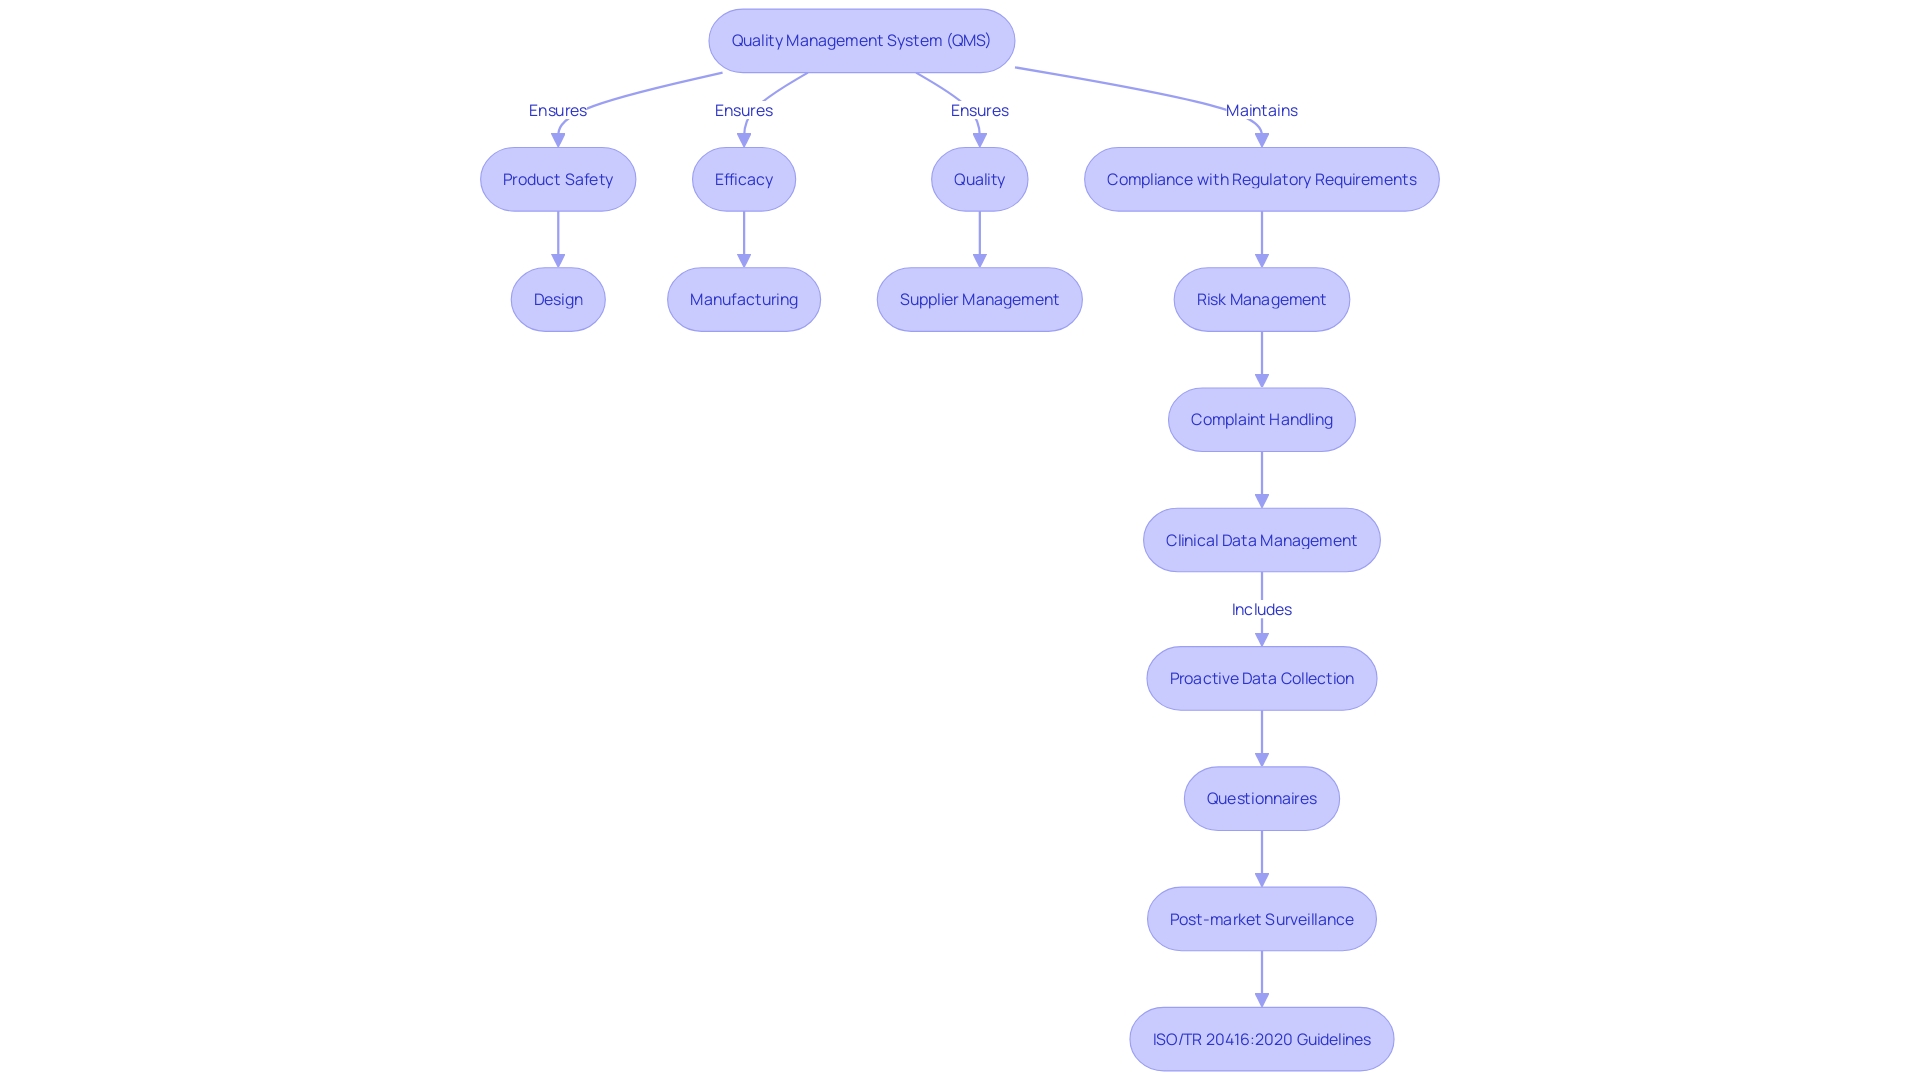Viewport: 1920px width, 1080px height.
Task: Expand the Includes relationship to Proactive Data Collection
Action: pyautogui.click(x=1261, y=608)
